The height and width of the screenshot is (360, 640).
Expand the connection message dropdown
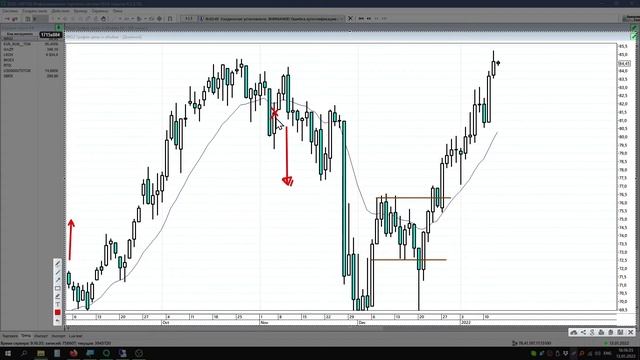coord(342,19)
